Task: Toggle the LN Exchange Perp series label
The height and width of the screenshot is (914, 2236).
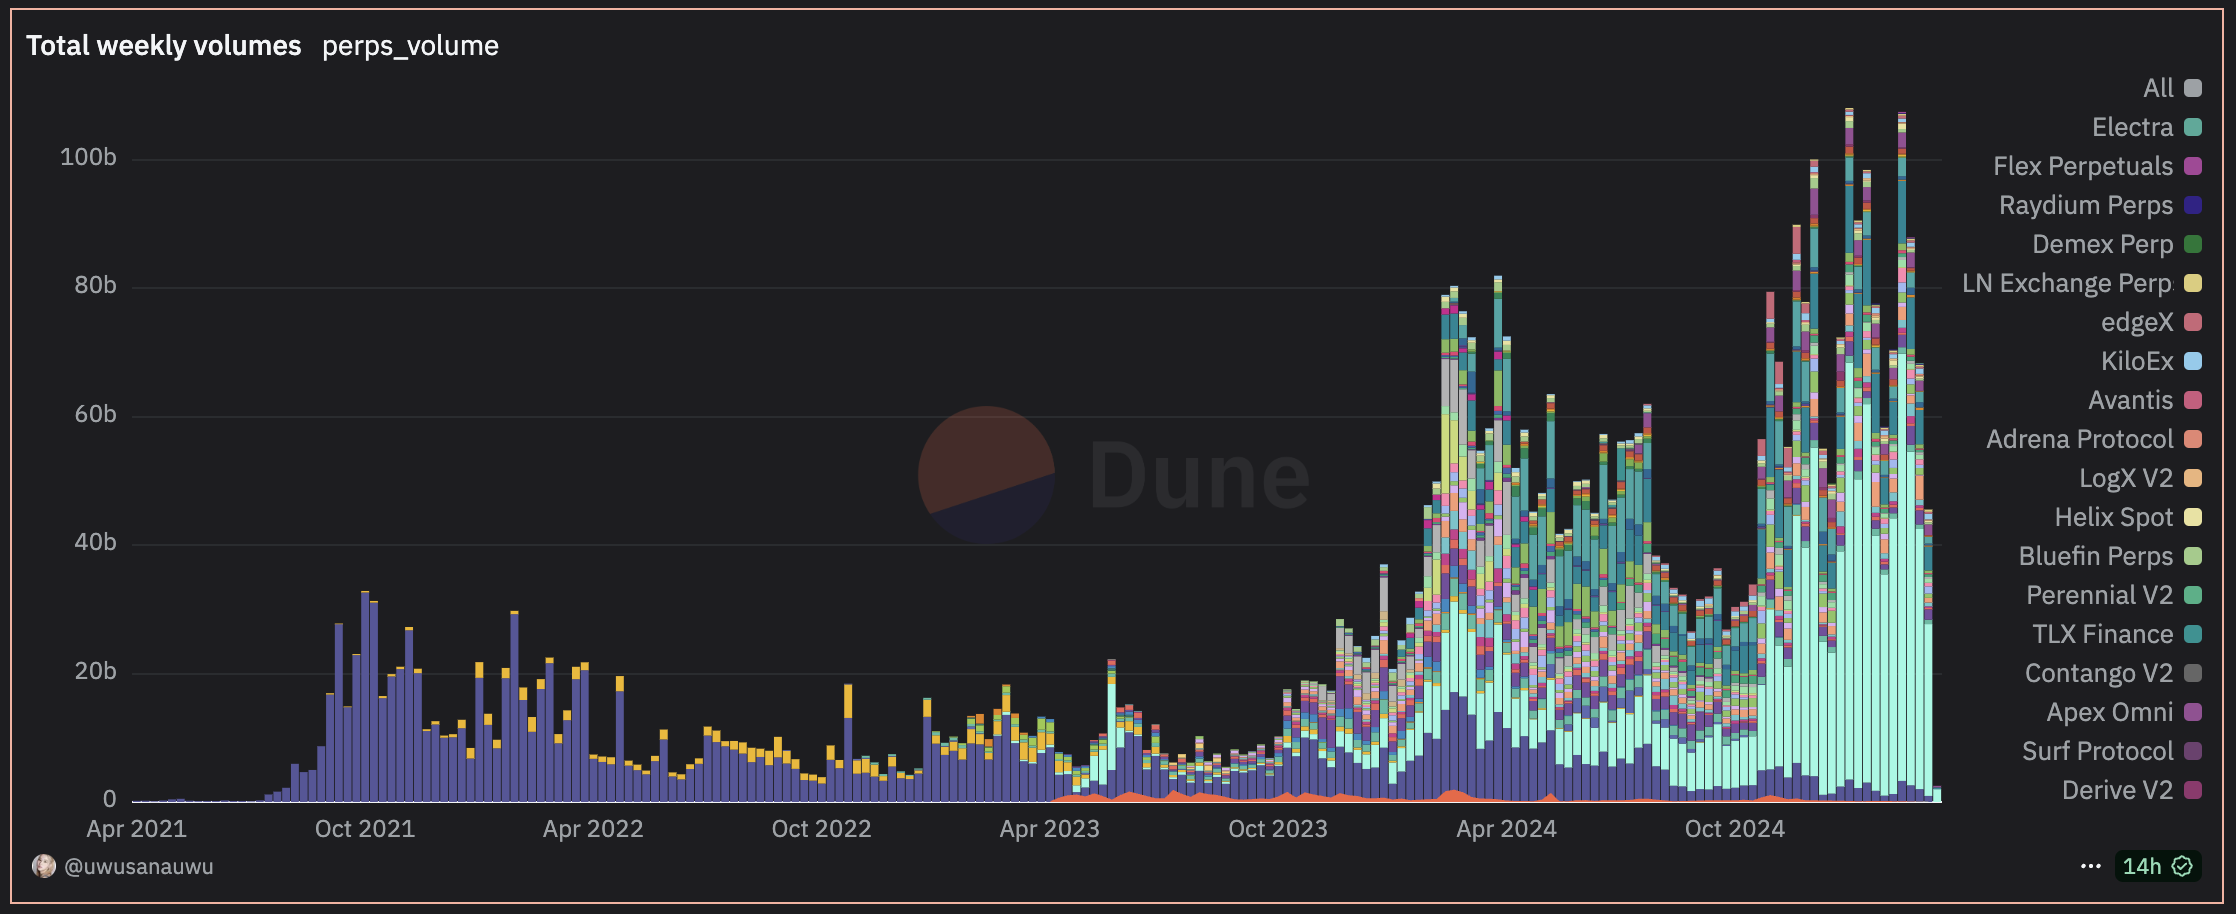Action: pyautogui.click(x=2067, y=283)
